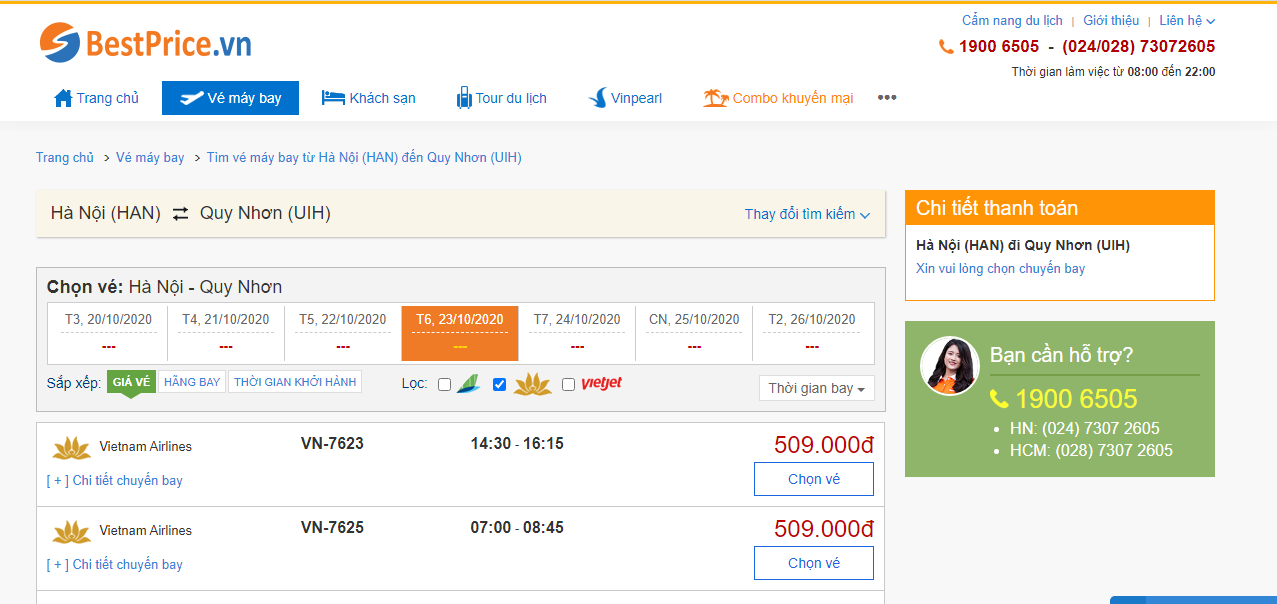The height and width of the screenshot is (604, 1277).
Task: Select date tab T6, 23/10/2020
Action: pos(460,332)
